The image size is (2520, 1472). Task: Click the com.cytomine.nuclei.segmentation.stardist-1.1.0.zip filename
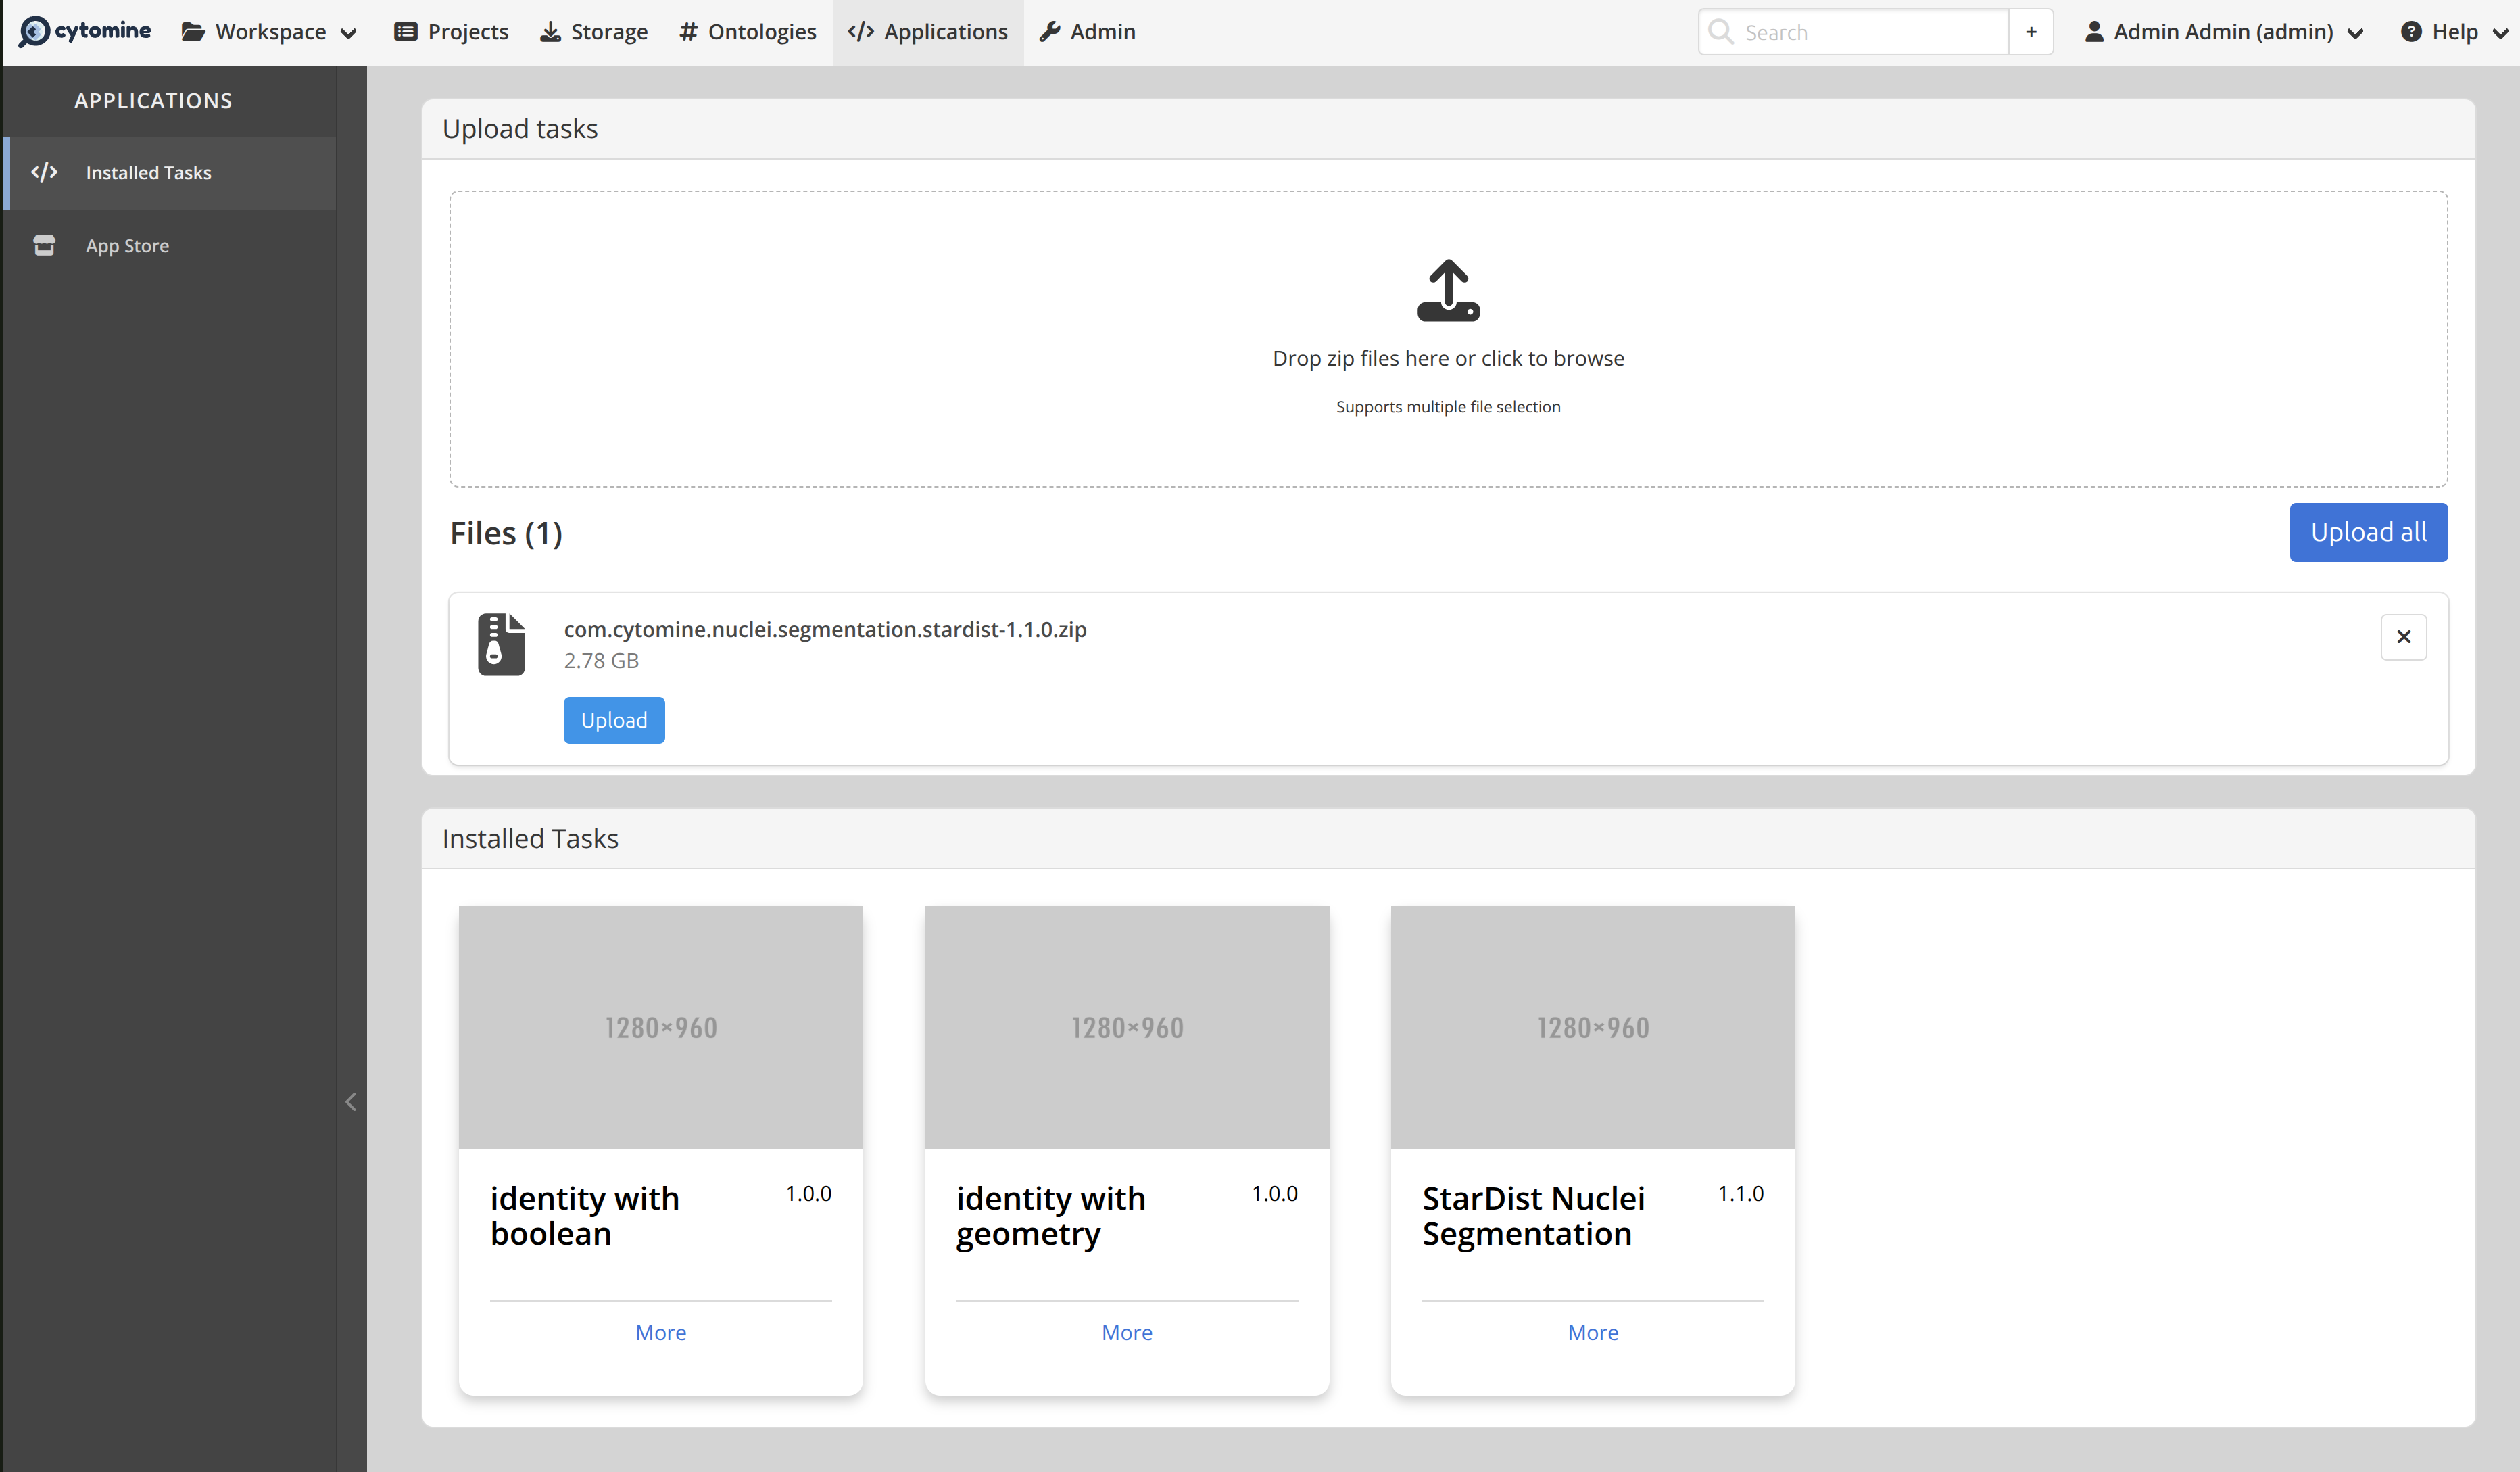825,629
